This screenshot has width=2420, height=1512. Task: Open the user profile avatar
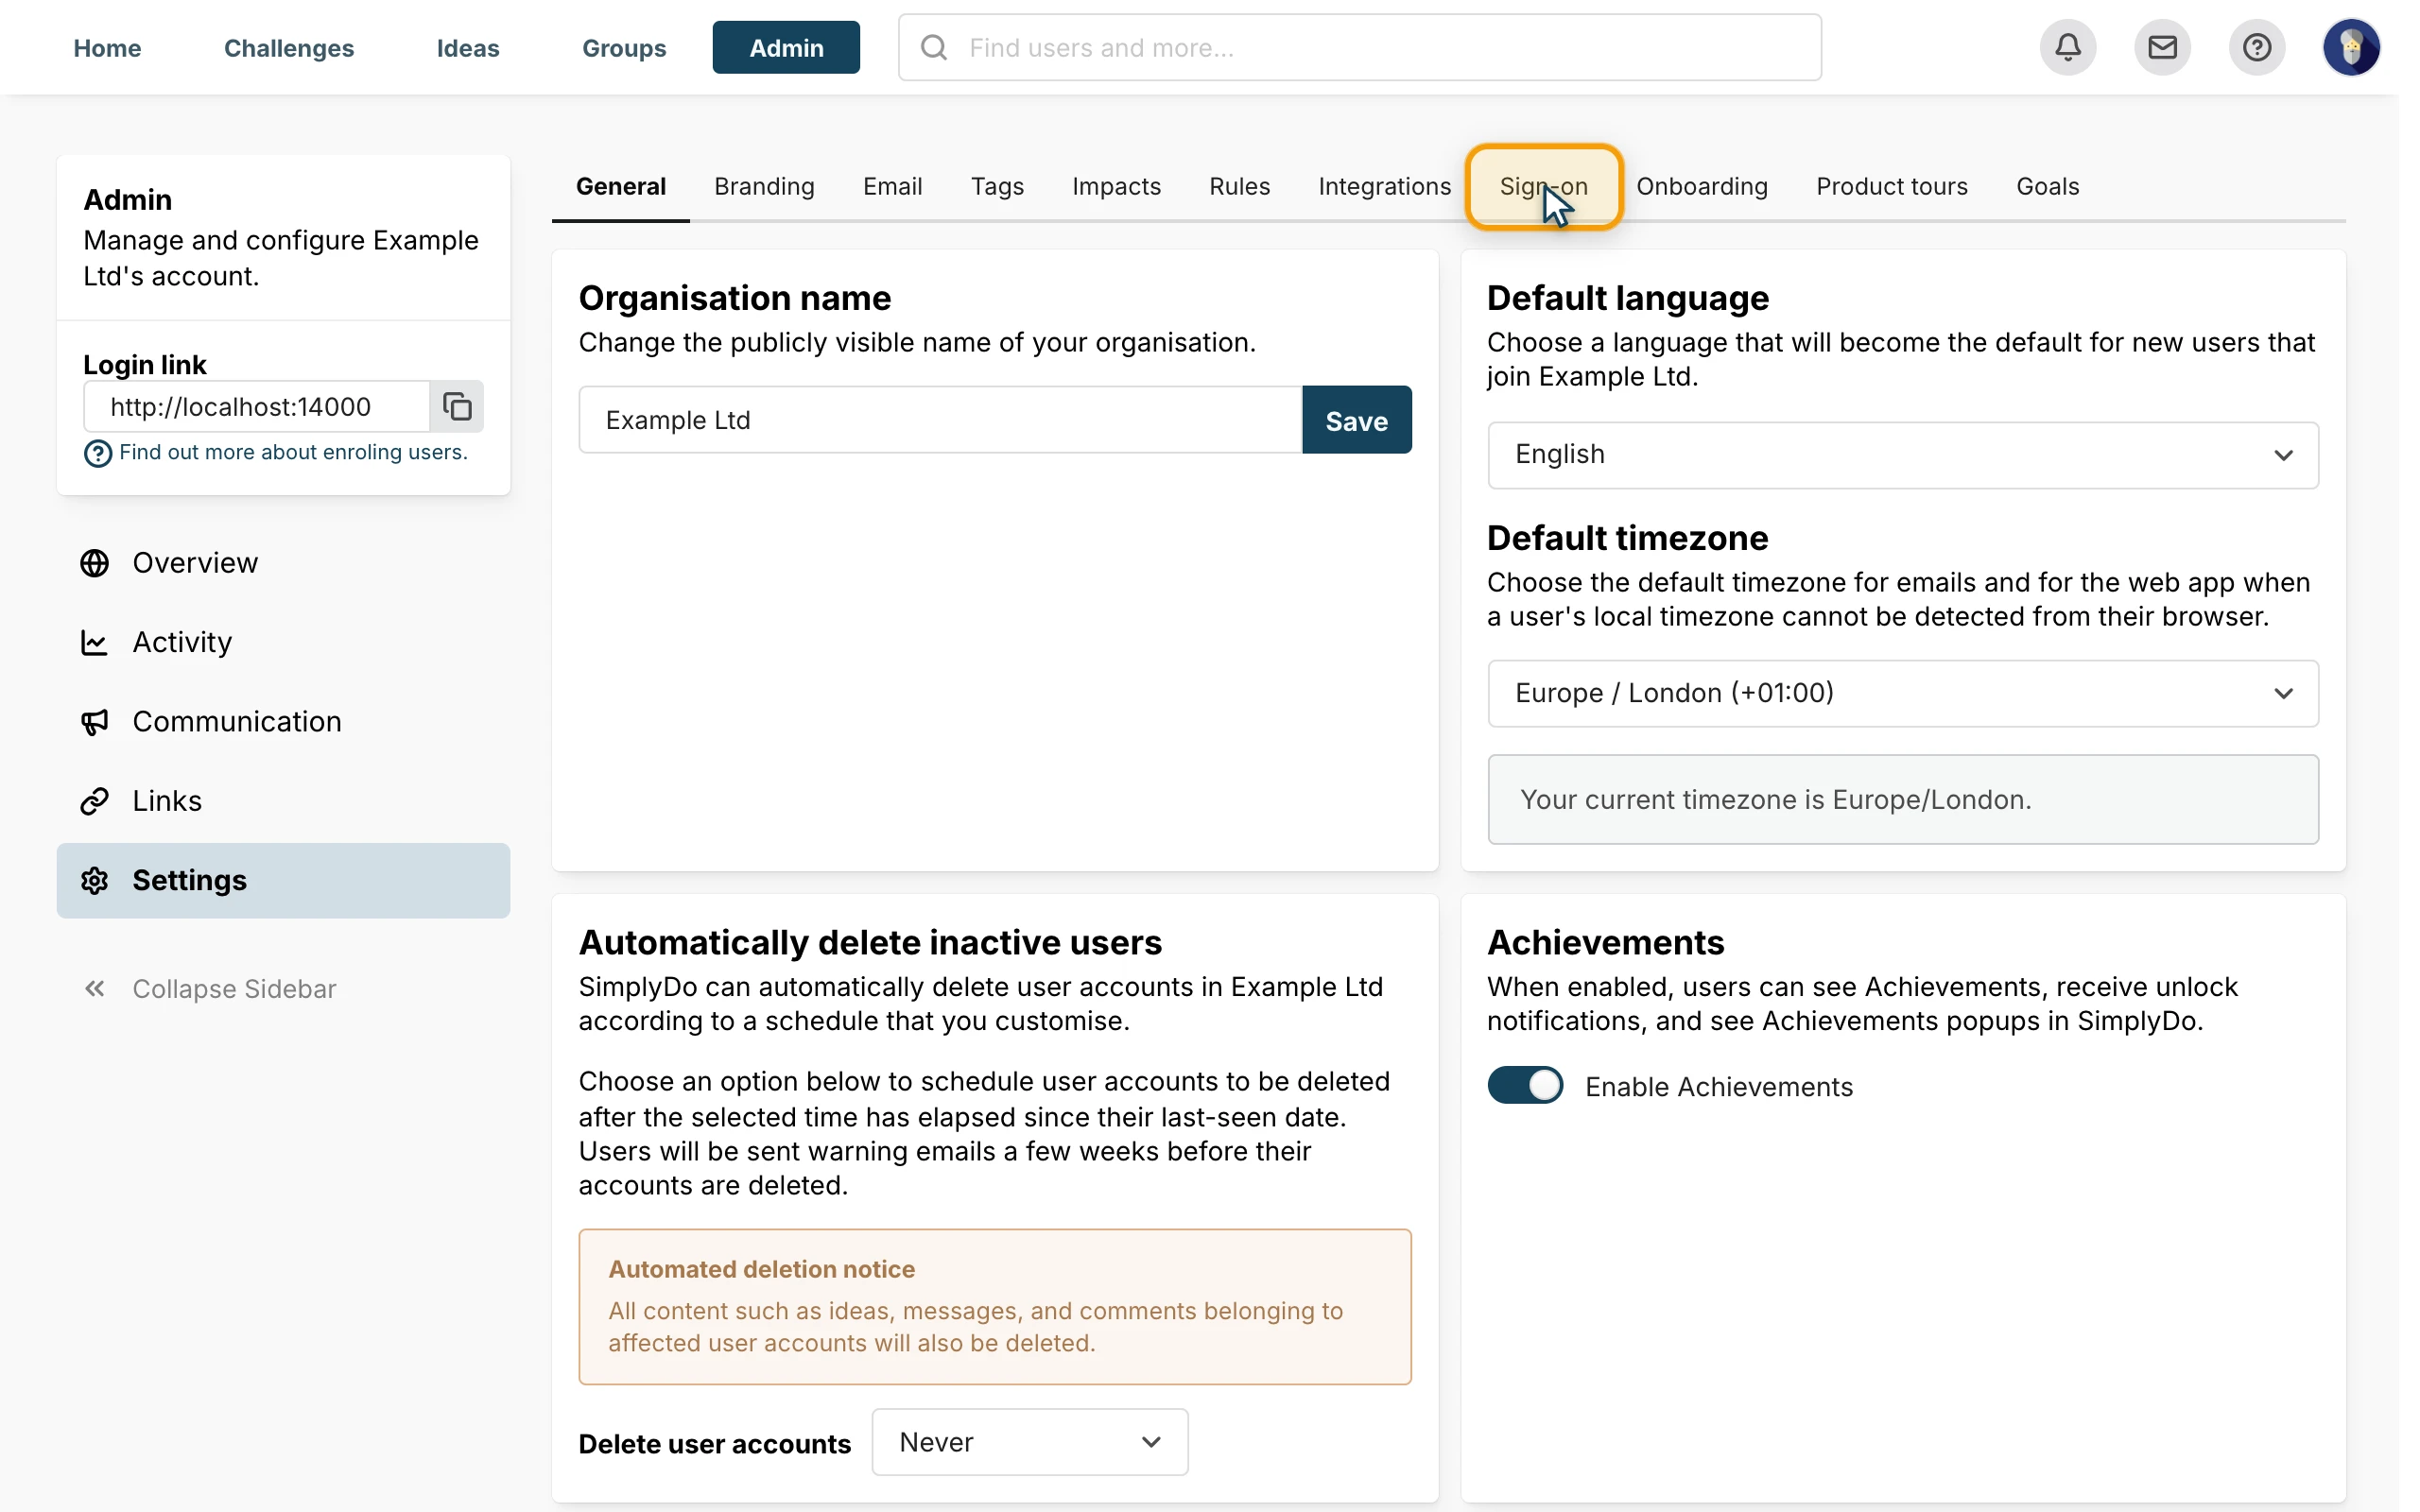[x=2351, y=47]
